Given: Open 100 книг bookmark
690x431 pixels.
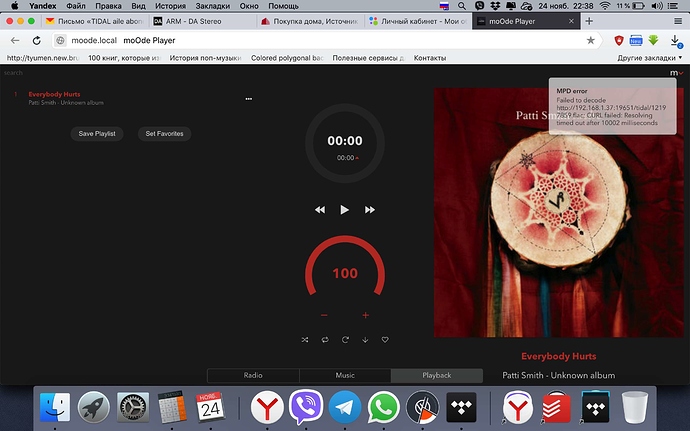Looking at the screenshot, I should pos(124,58).
